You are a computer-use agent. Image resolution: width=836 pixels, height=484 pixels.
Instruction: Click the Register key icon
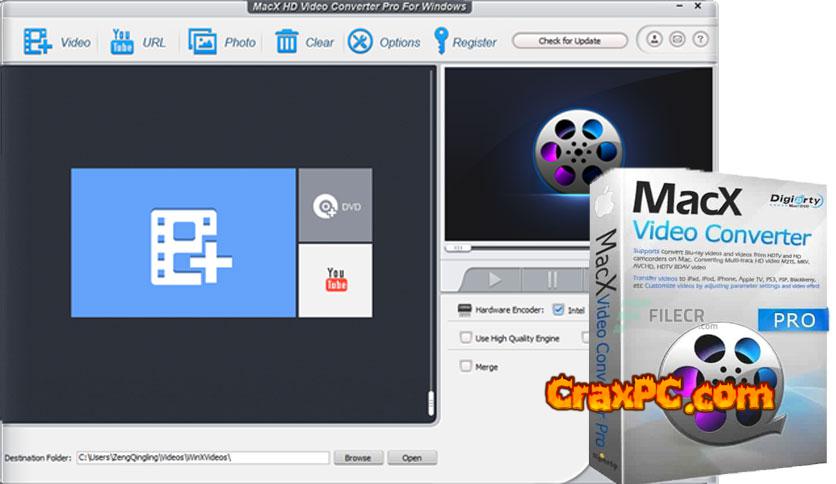(440, 42)
